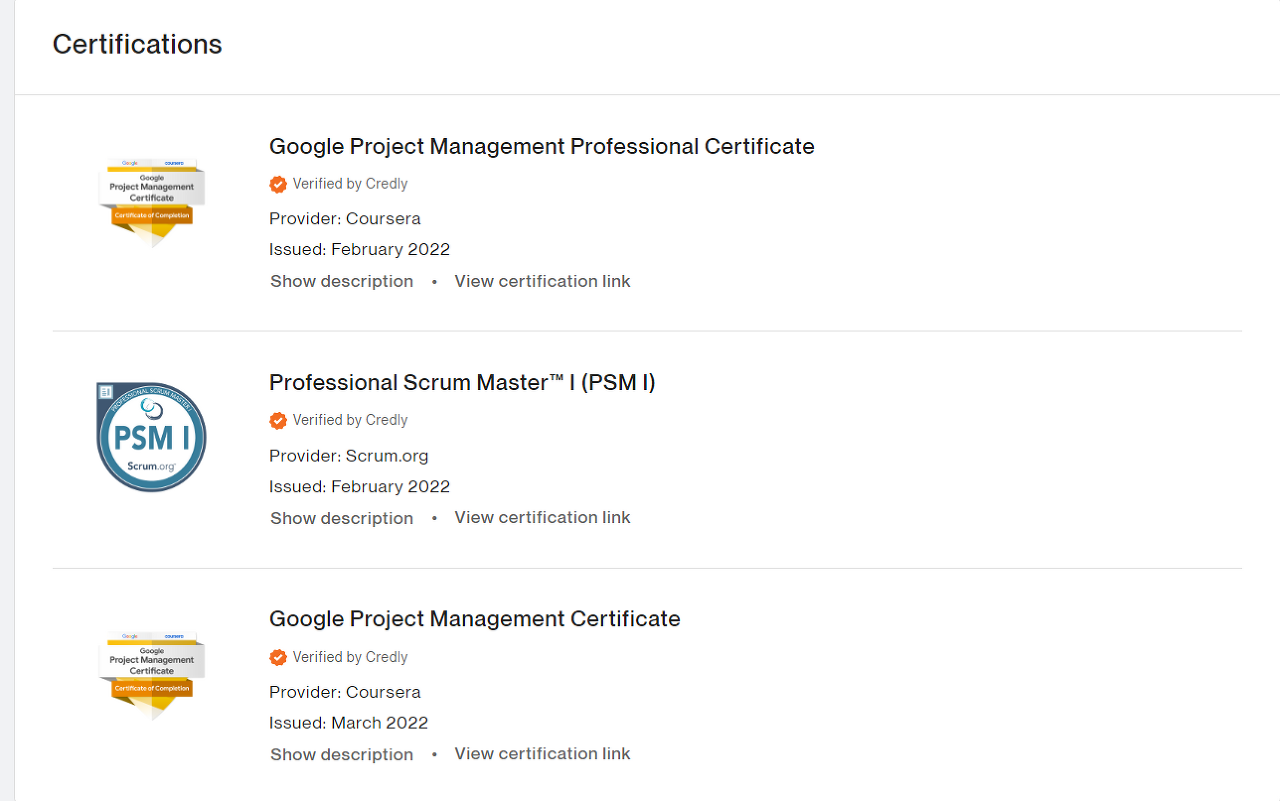The width and height of the screenshot is (1280, 801).
Task: Click the Credly verified checkmark under Google Project Management Professional Certificate
Action: tap(278, 184)
